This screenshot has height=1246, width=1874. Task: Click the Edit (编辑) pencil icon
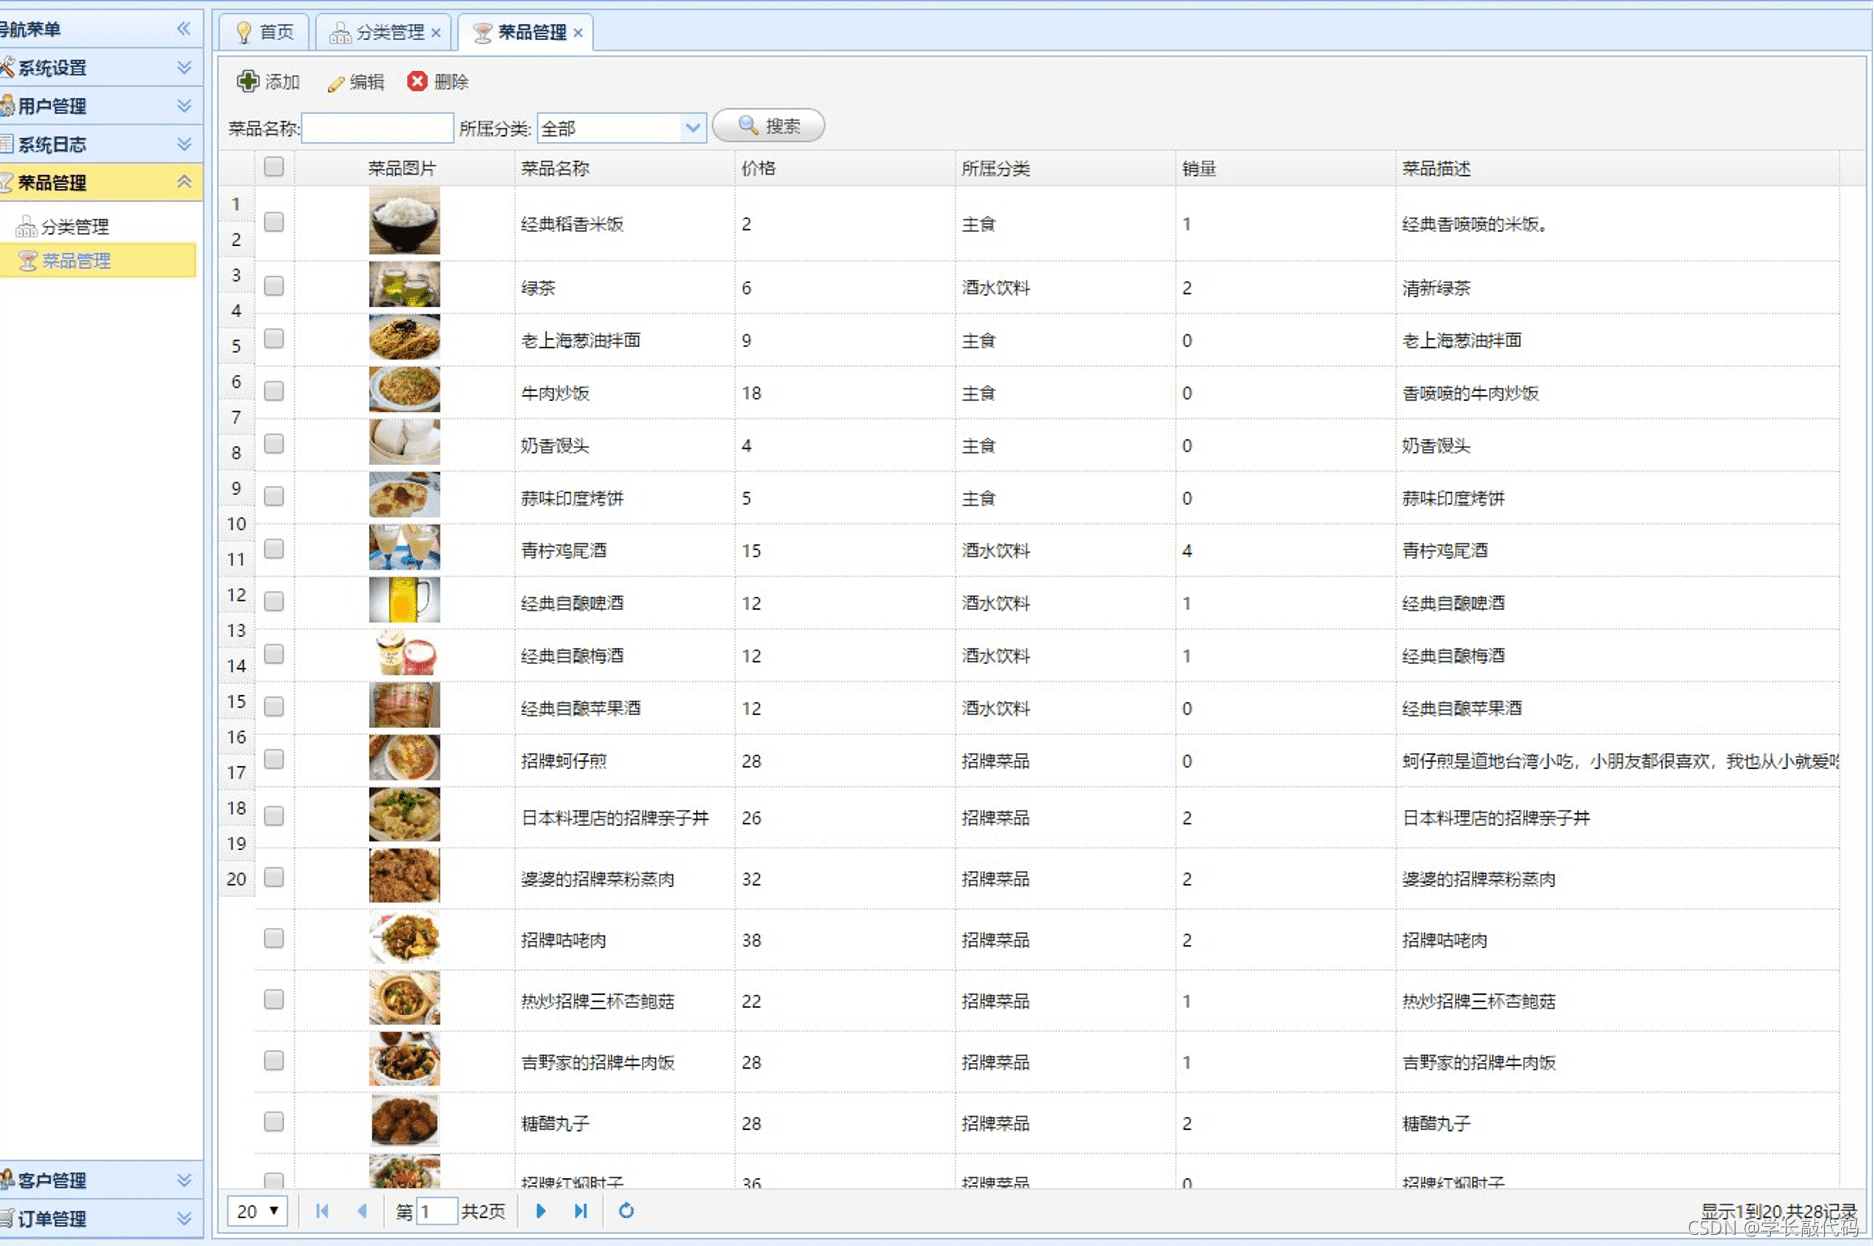pos(336,83)
